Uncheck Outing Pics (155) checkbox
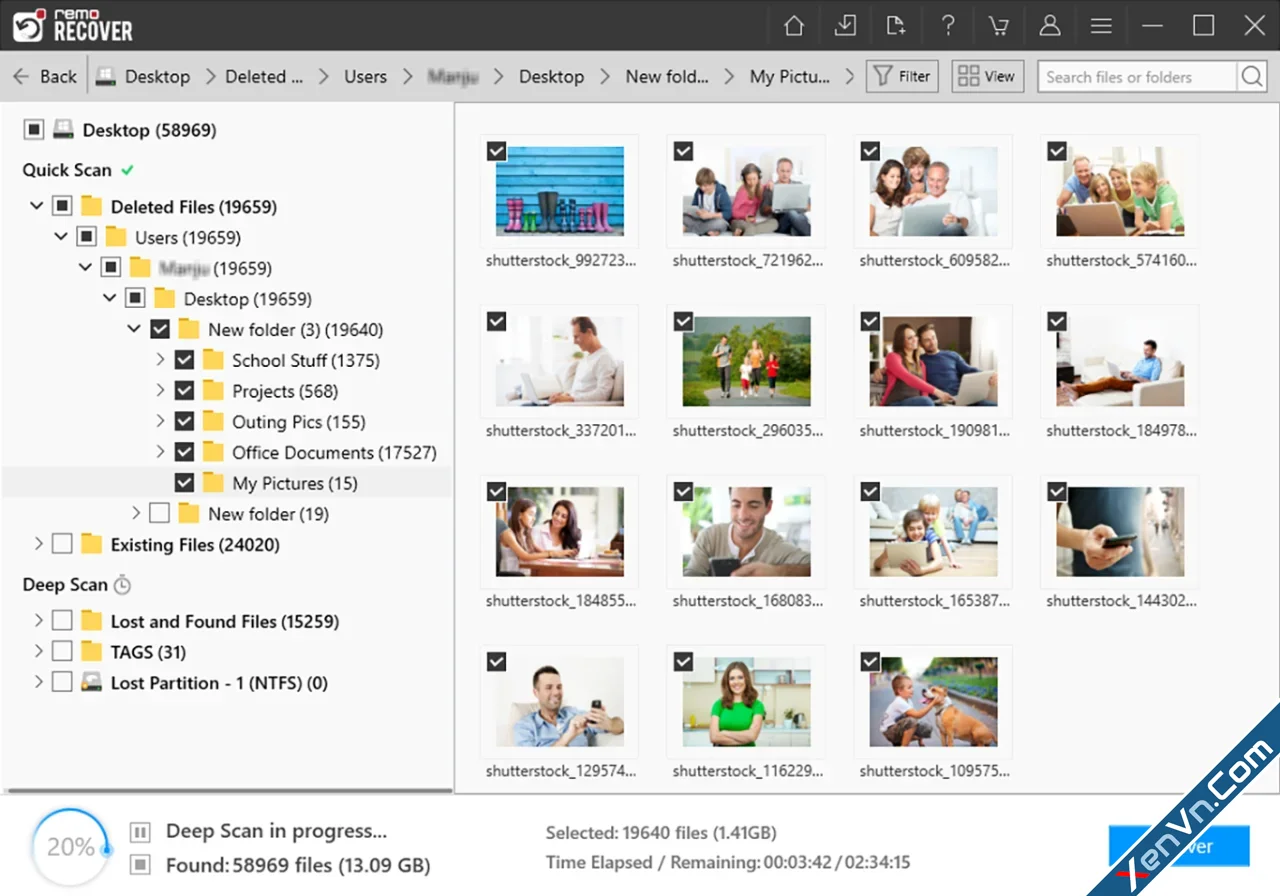The width and height of the screenshot is (1280, 896). tap(184, 422)
